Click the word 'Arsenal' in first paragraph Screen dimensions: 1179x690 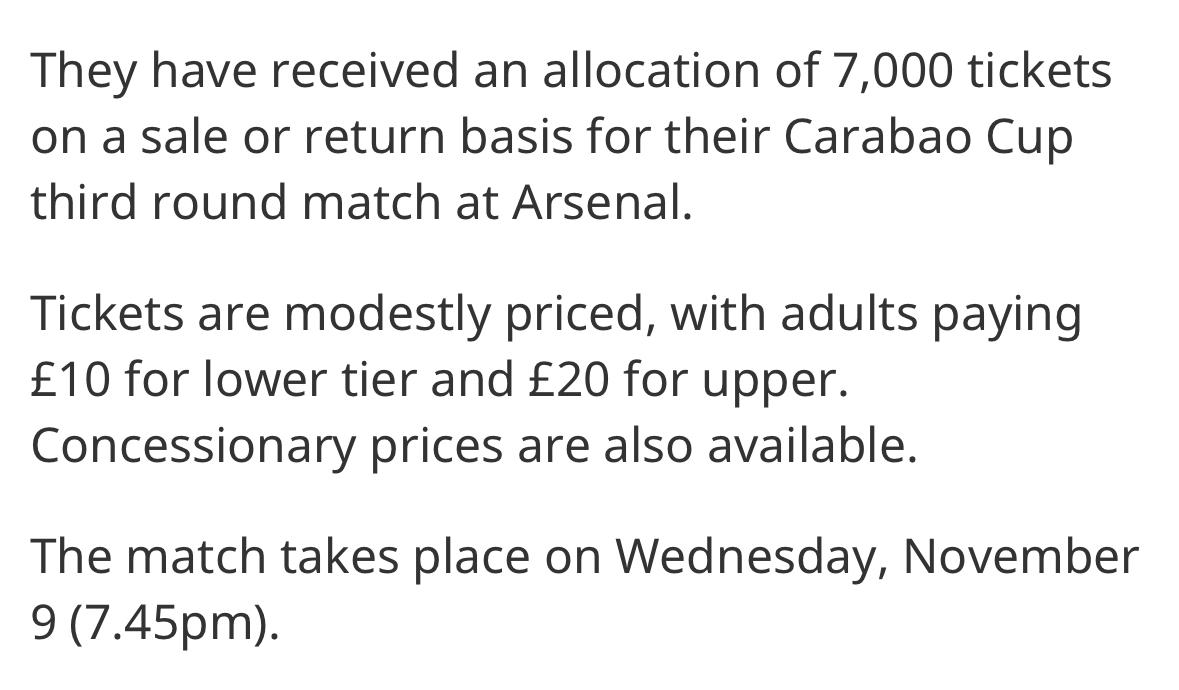point(602,202)
